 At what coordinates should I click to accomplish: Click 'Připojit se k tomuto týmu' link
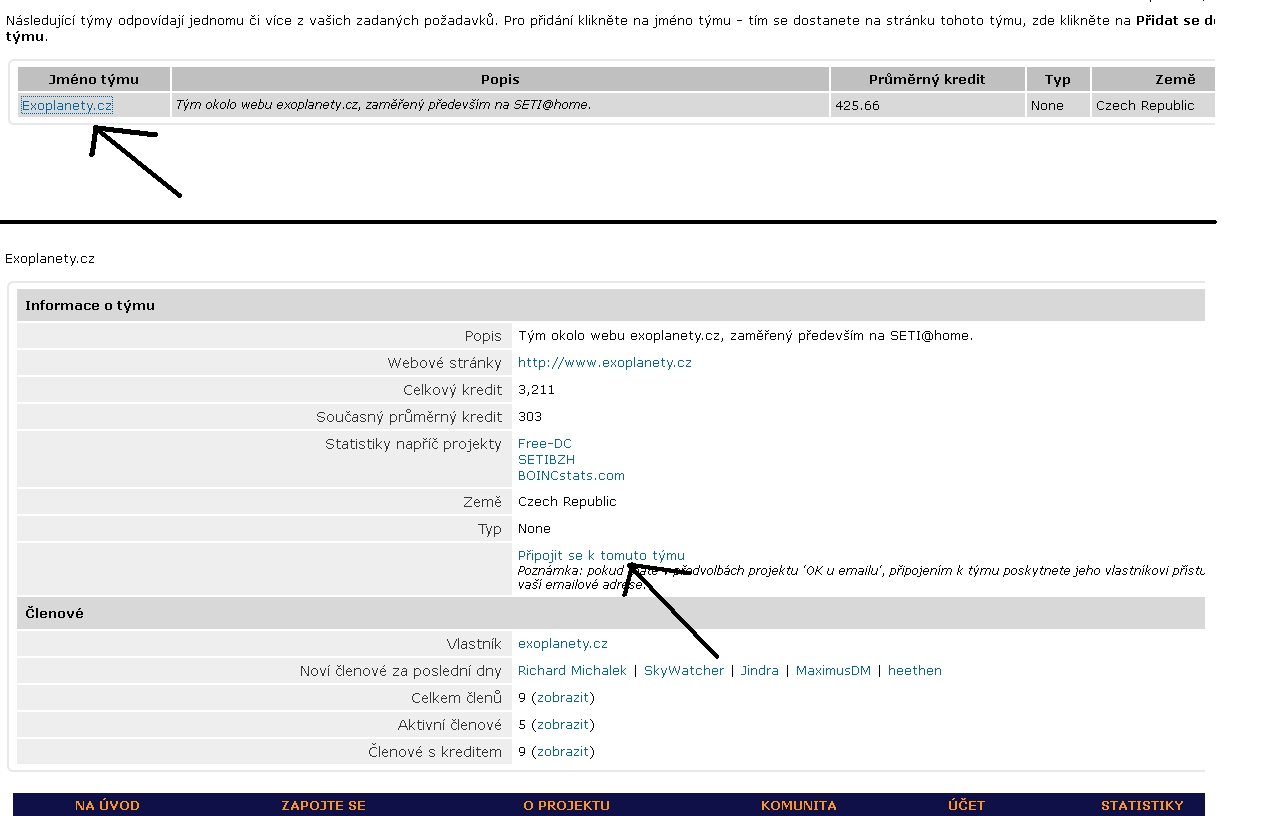point(601,555)
